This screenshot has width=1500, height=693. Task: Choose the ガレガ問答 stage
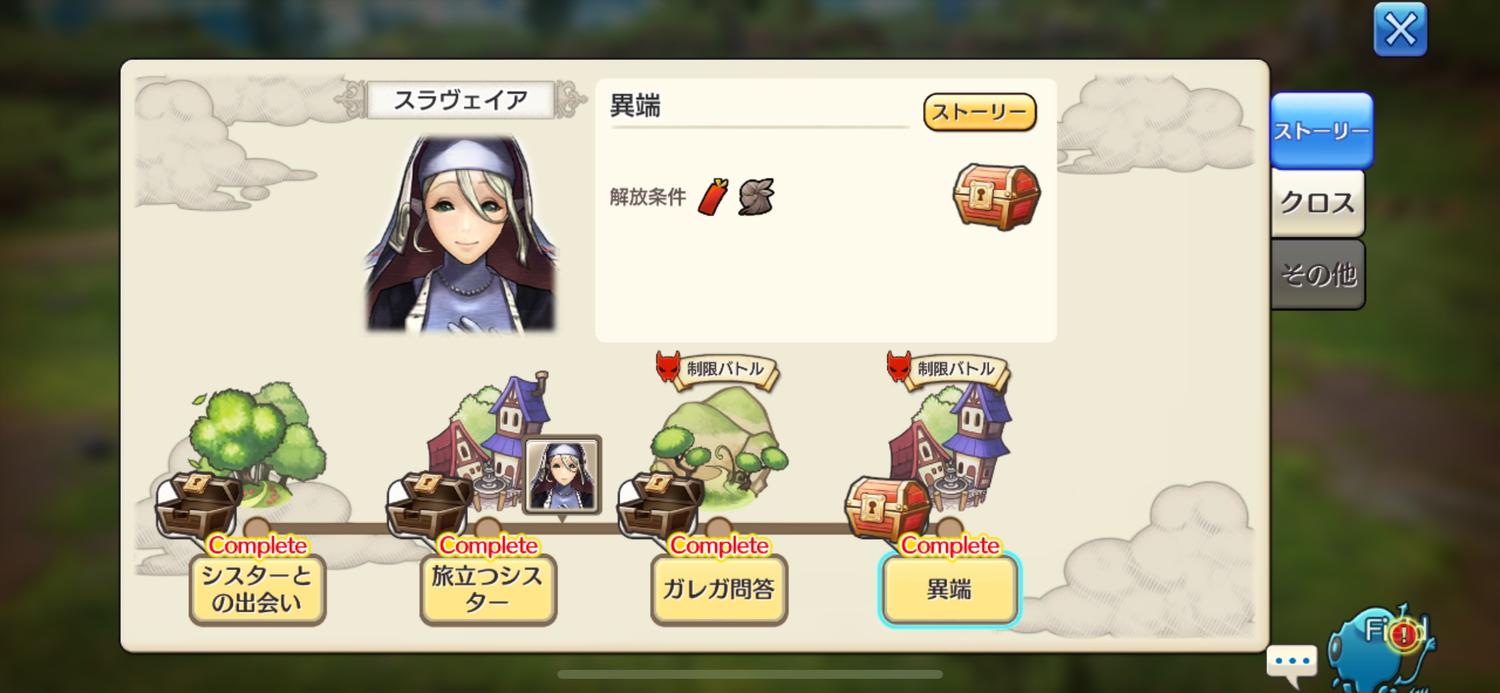(x=719, y=590)
